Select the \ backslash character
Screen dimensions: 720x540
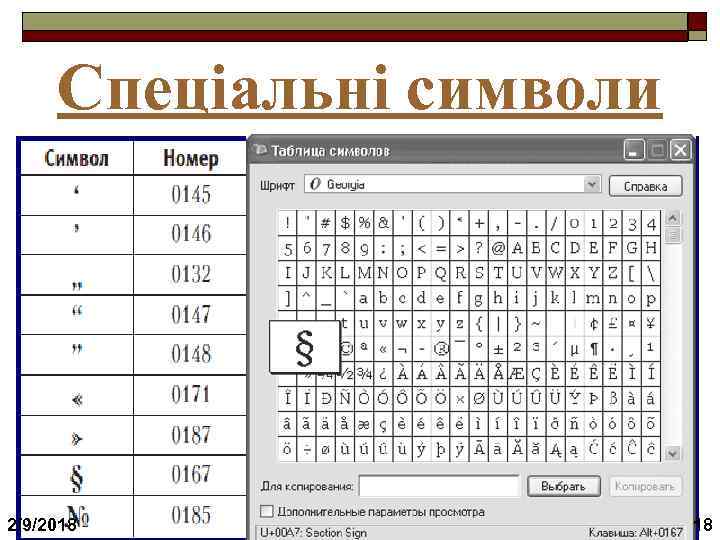[651, 273]
